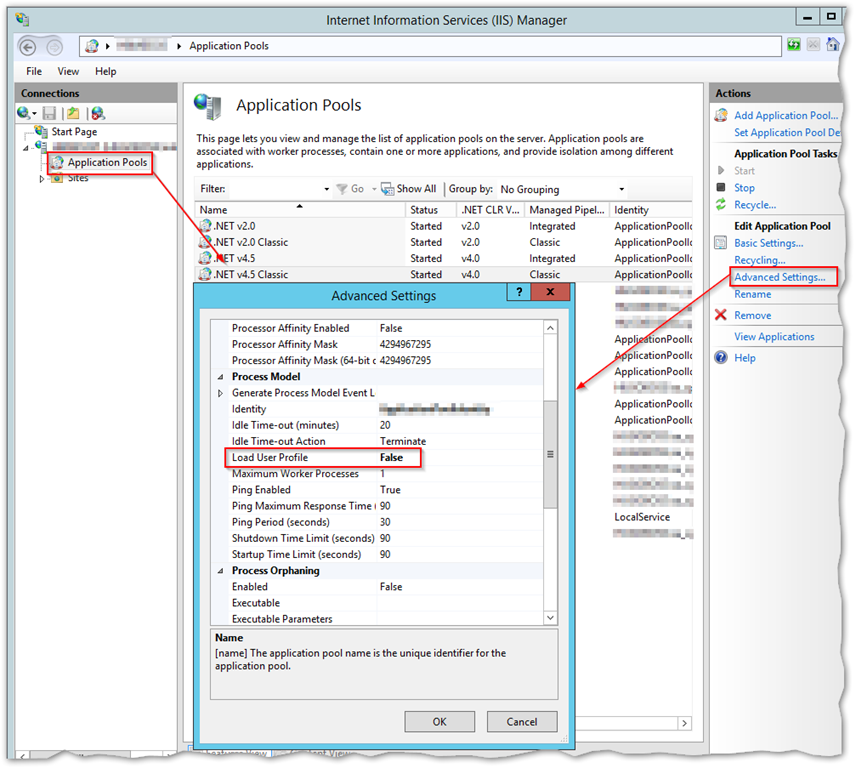This screenshot has height=768, width=856.
Task: Click OK in Advanced Settings dialog
Action: [439, 721]
